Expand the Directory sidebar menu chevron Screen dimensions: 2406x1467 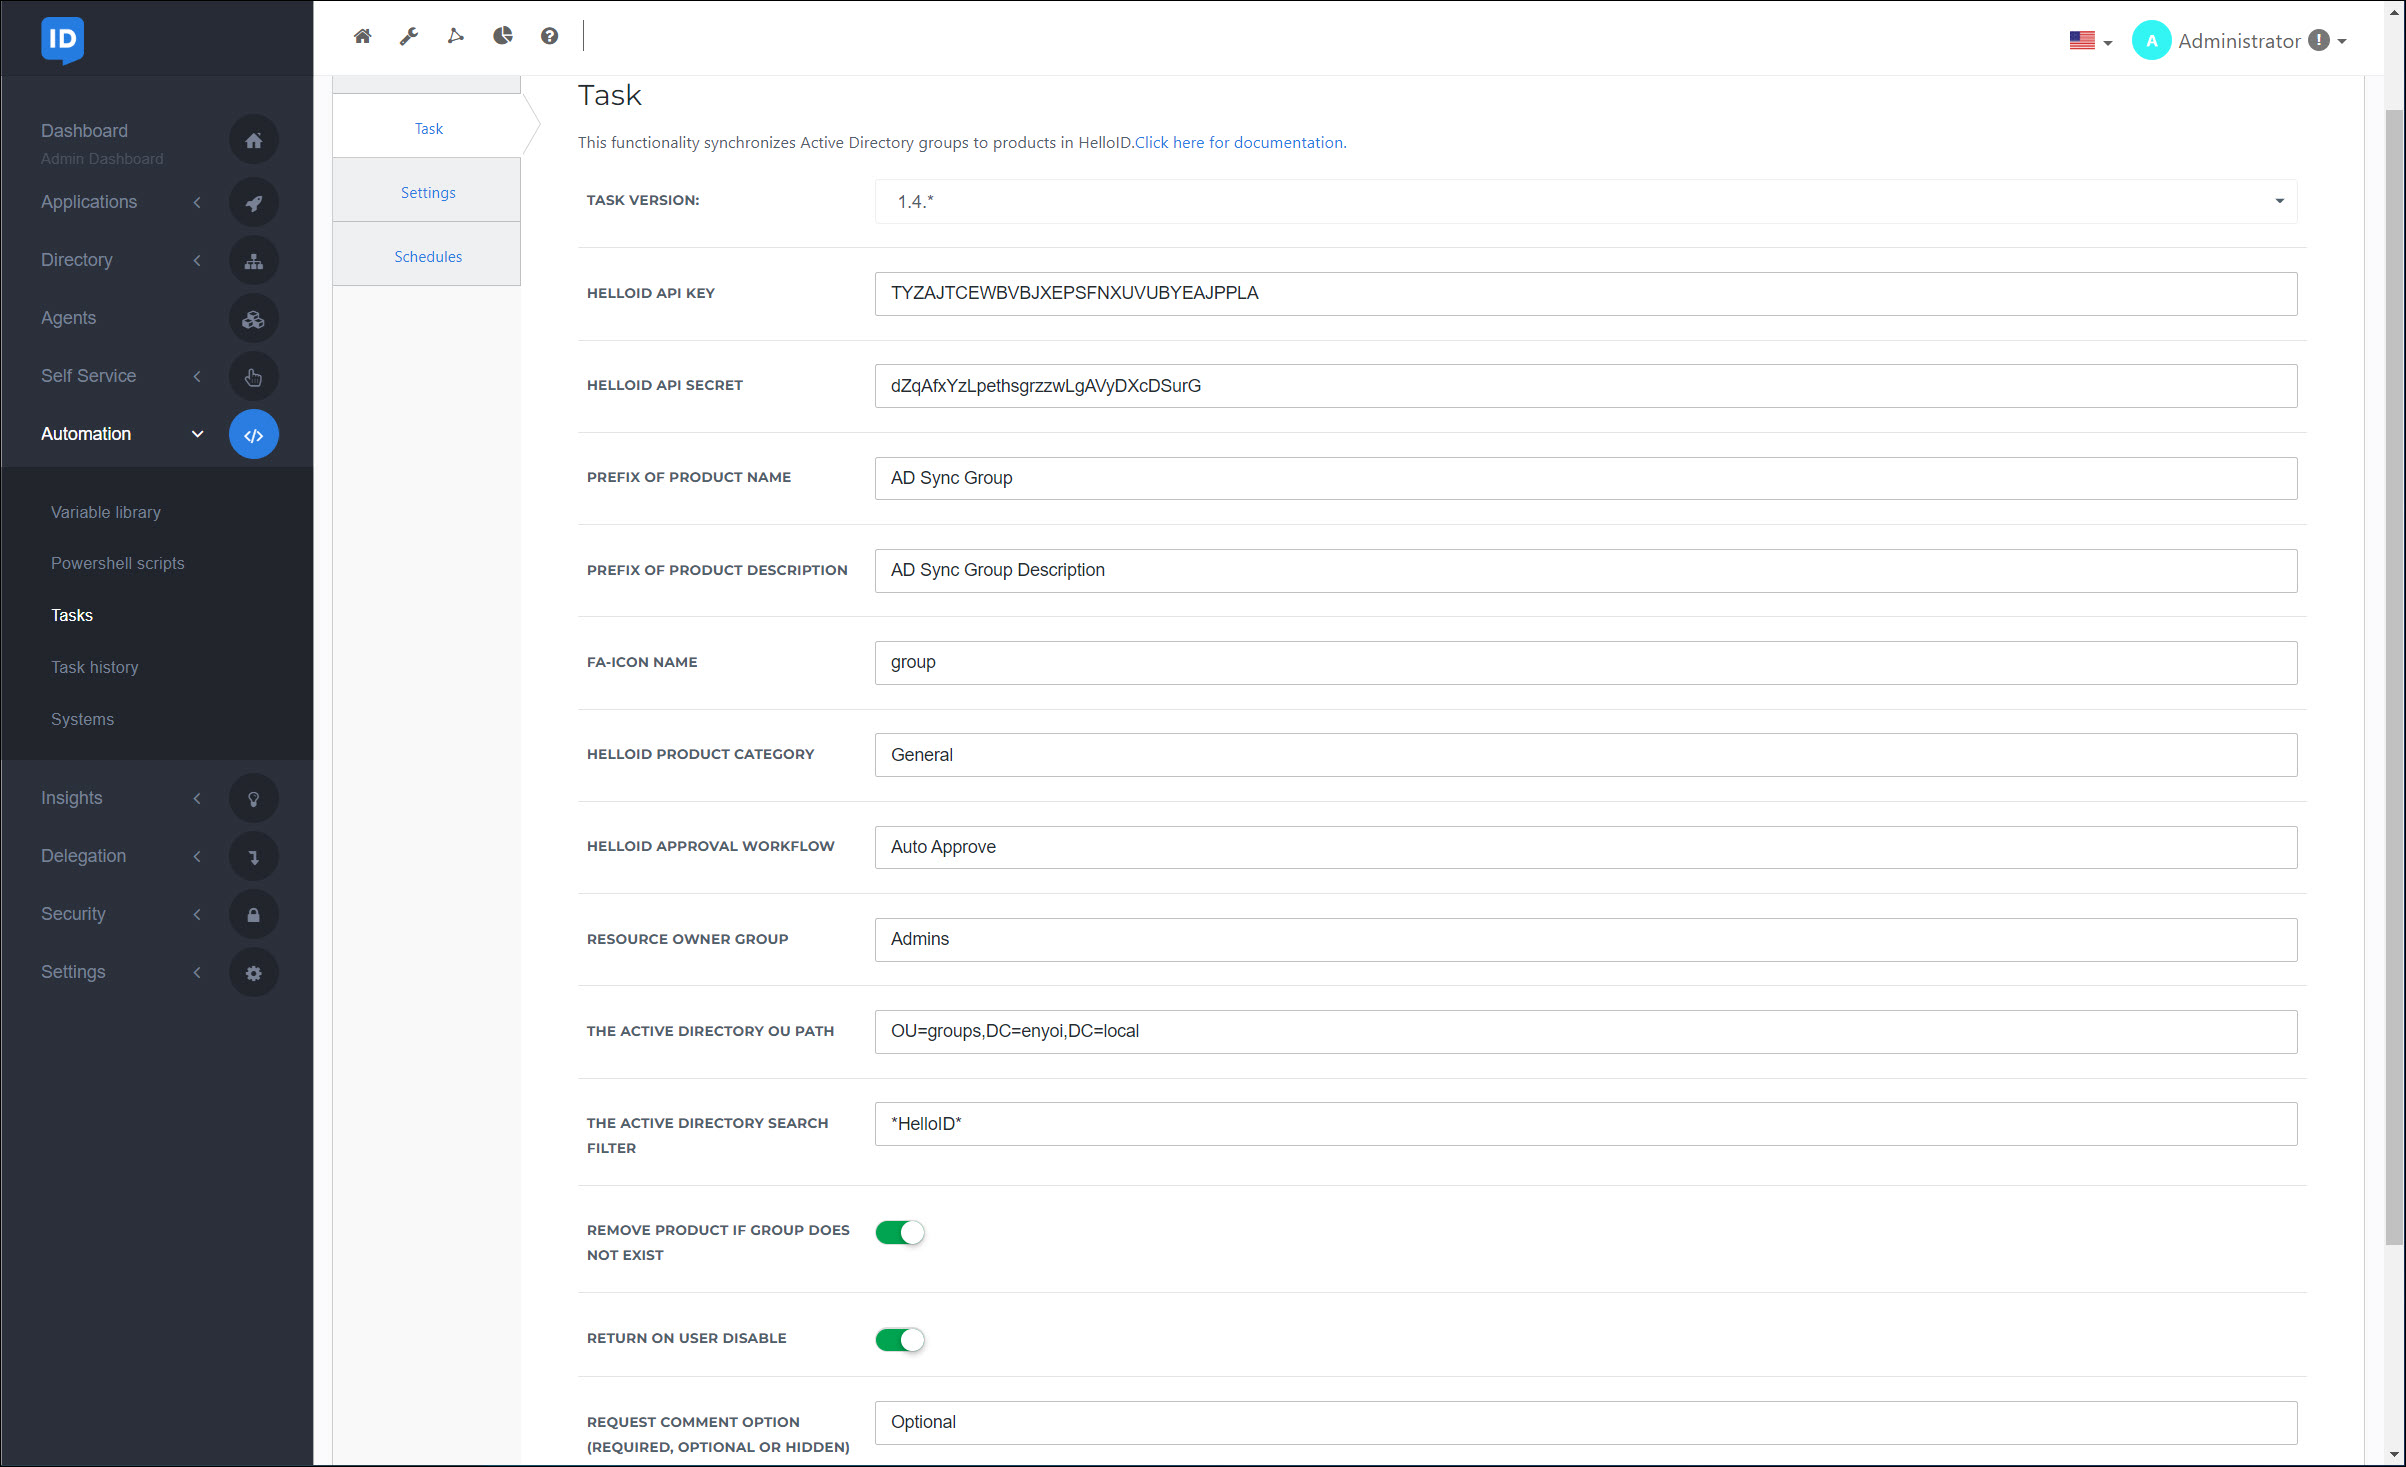tap(197, 260)
